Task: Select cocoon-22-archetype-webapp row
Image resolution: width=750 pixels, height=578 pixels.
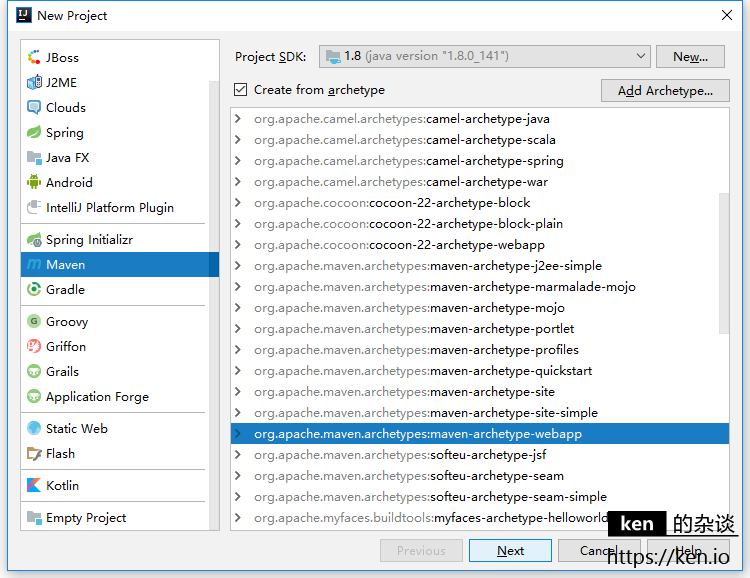Action: pos(479,245)
